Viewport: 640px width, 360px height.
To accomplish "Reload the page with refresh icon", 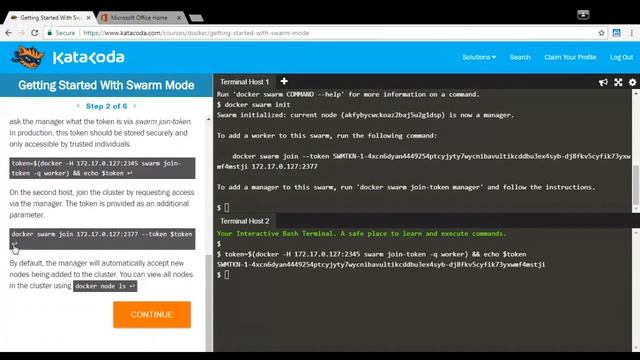I will coord(35,33).
